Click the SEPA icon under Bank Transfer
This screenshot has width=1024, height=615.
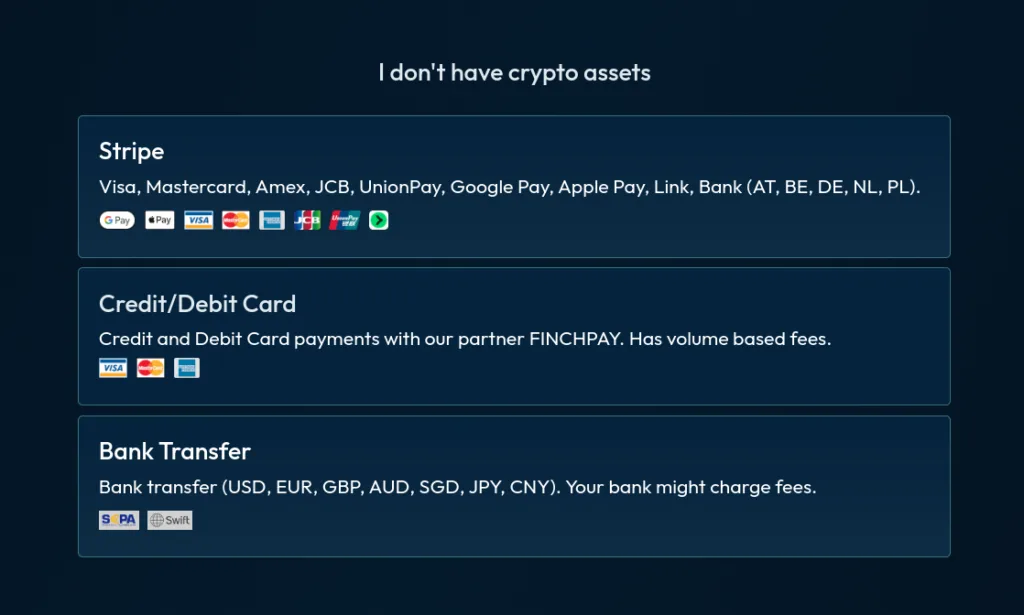point(119,520)
